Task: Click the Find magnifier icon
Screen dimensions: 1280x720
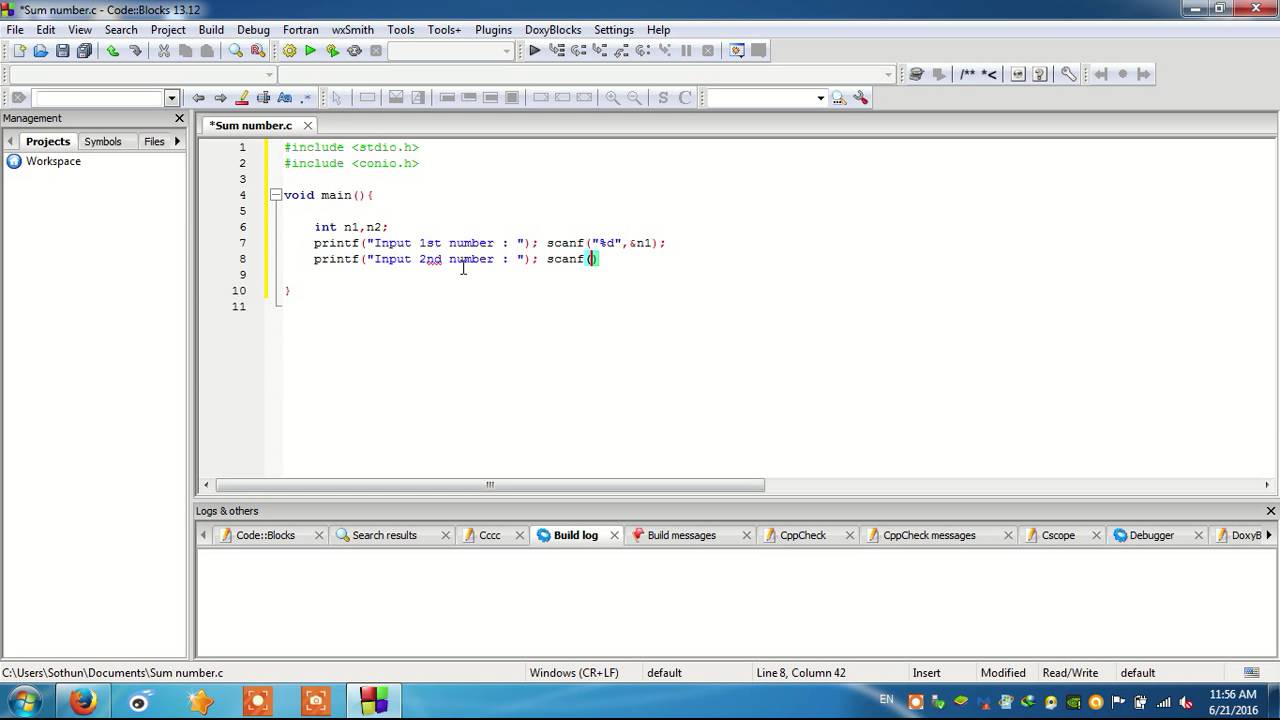Action: pyautogui.click(x=236, y=51)
